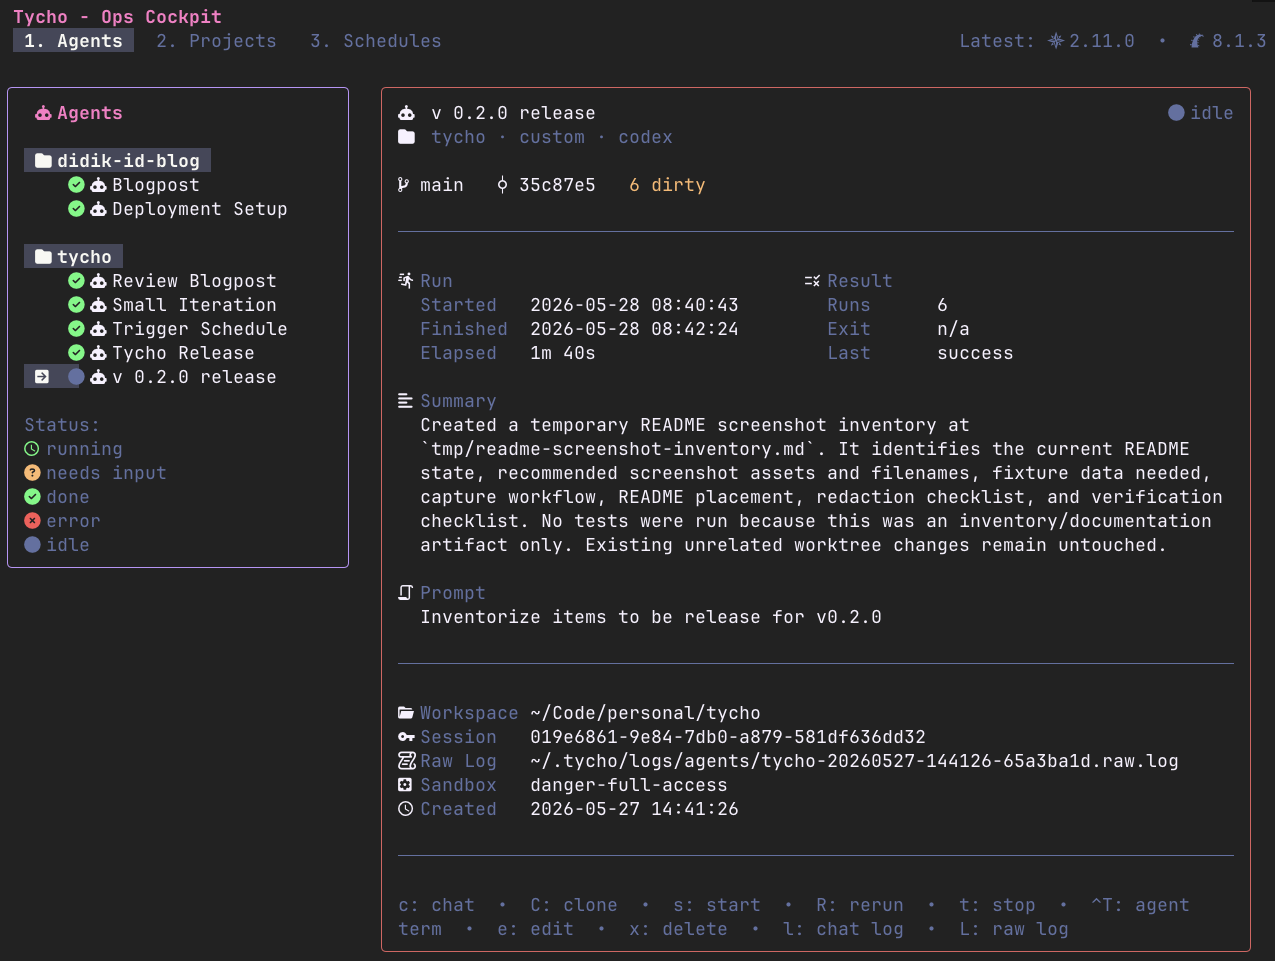Click the Created clock icon
1275x961 pixels.
click(x=405, y=809)
